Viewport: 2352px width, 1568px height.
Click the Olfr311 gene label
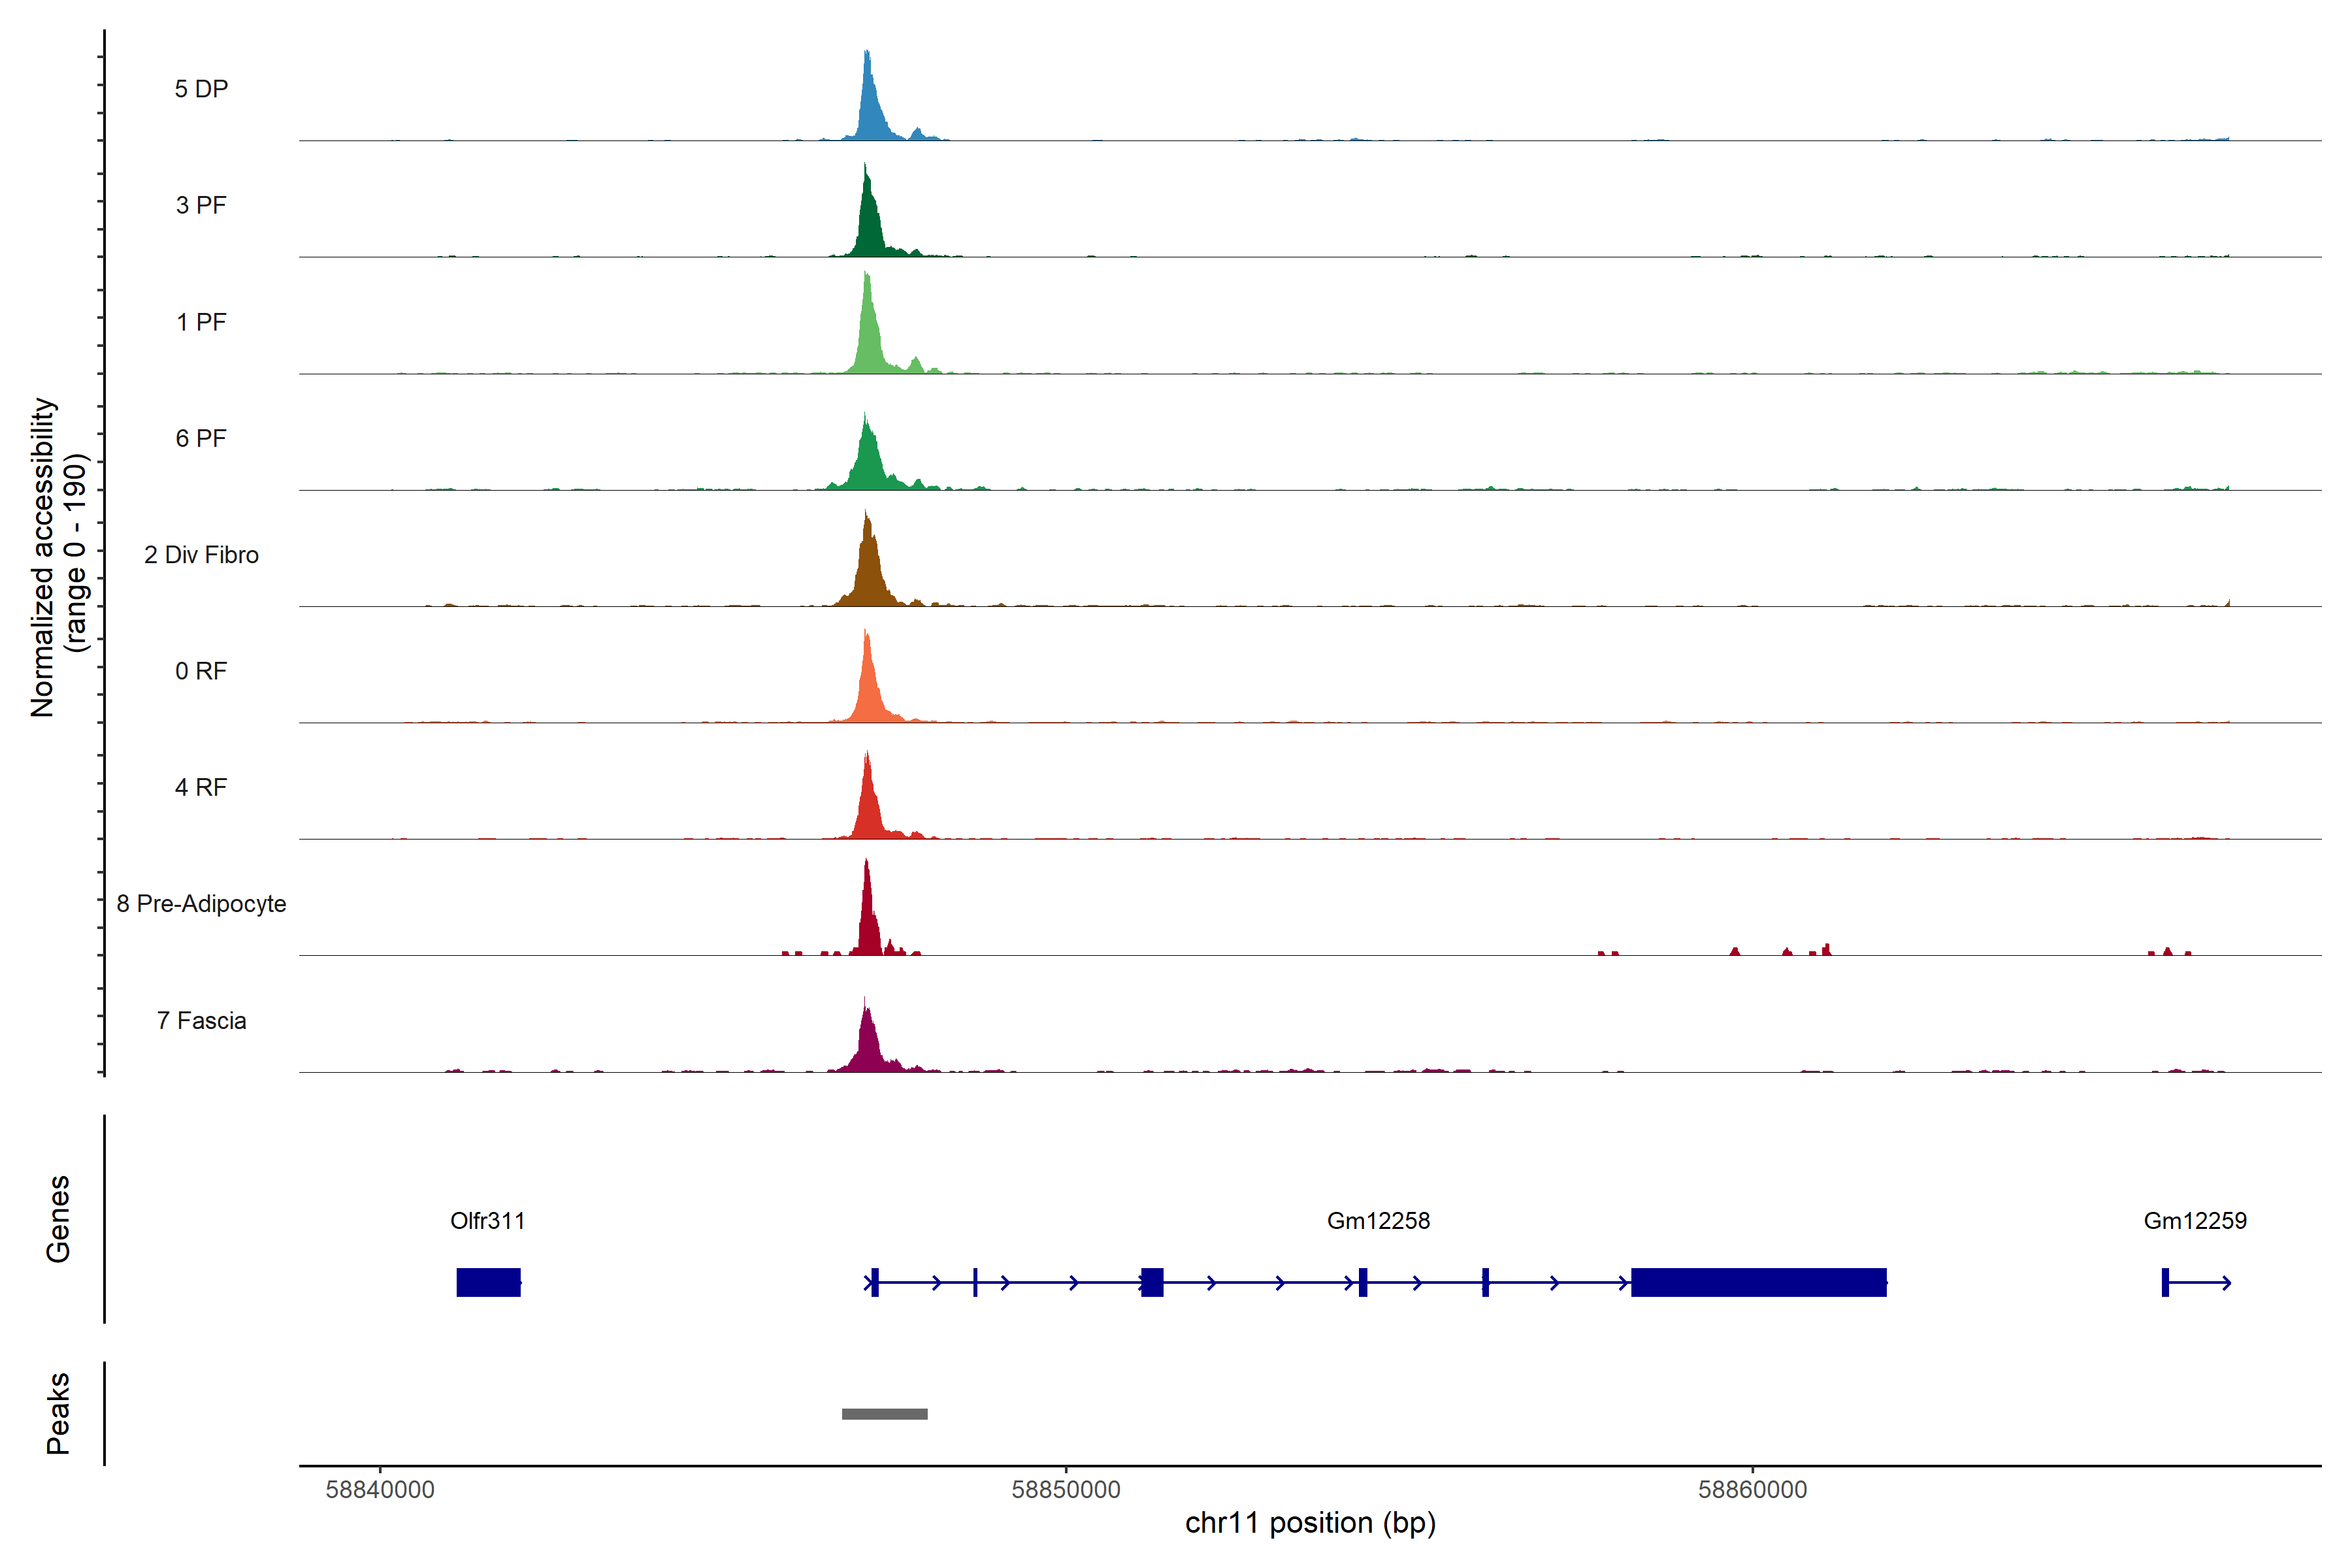click(487, 1221)
